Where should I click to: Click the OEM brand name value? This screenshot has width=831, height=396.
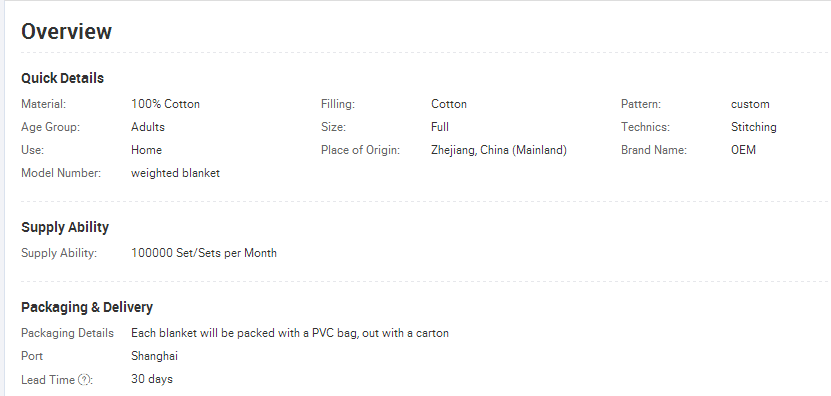pos(743,149)
